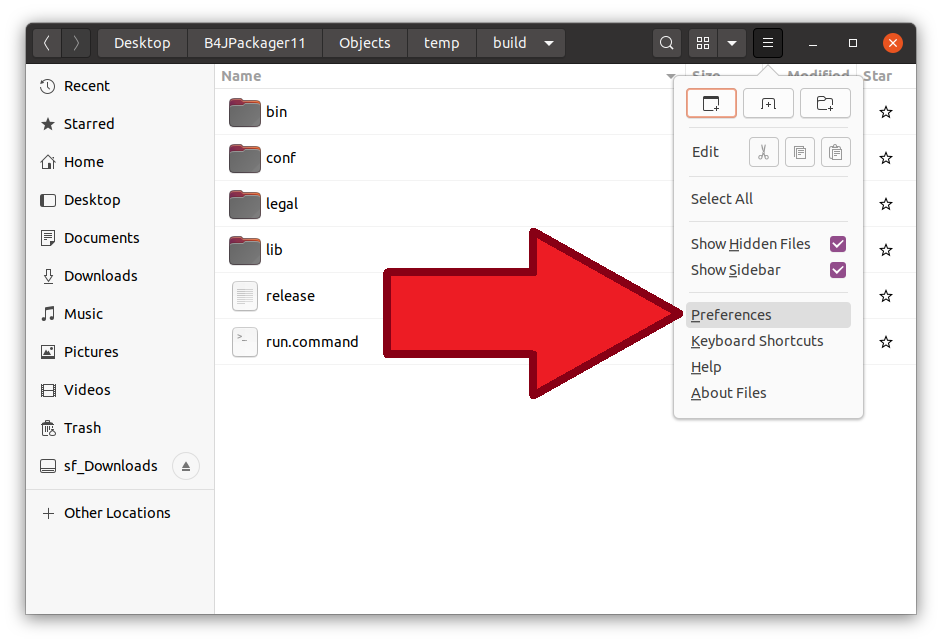Open Pictures in the sidebar
The image size is (942, 643).
pyautogui.click(x=120, y=352)
